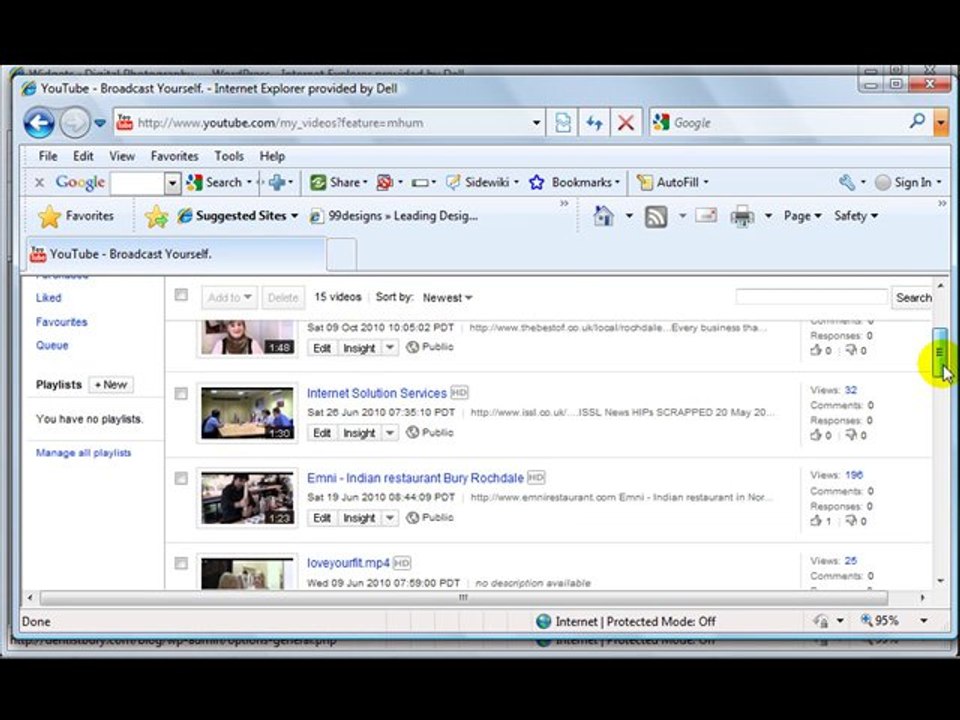Click the Sidewiki button
This screenshot has height=720, width=960.
point(482,182)
